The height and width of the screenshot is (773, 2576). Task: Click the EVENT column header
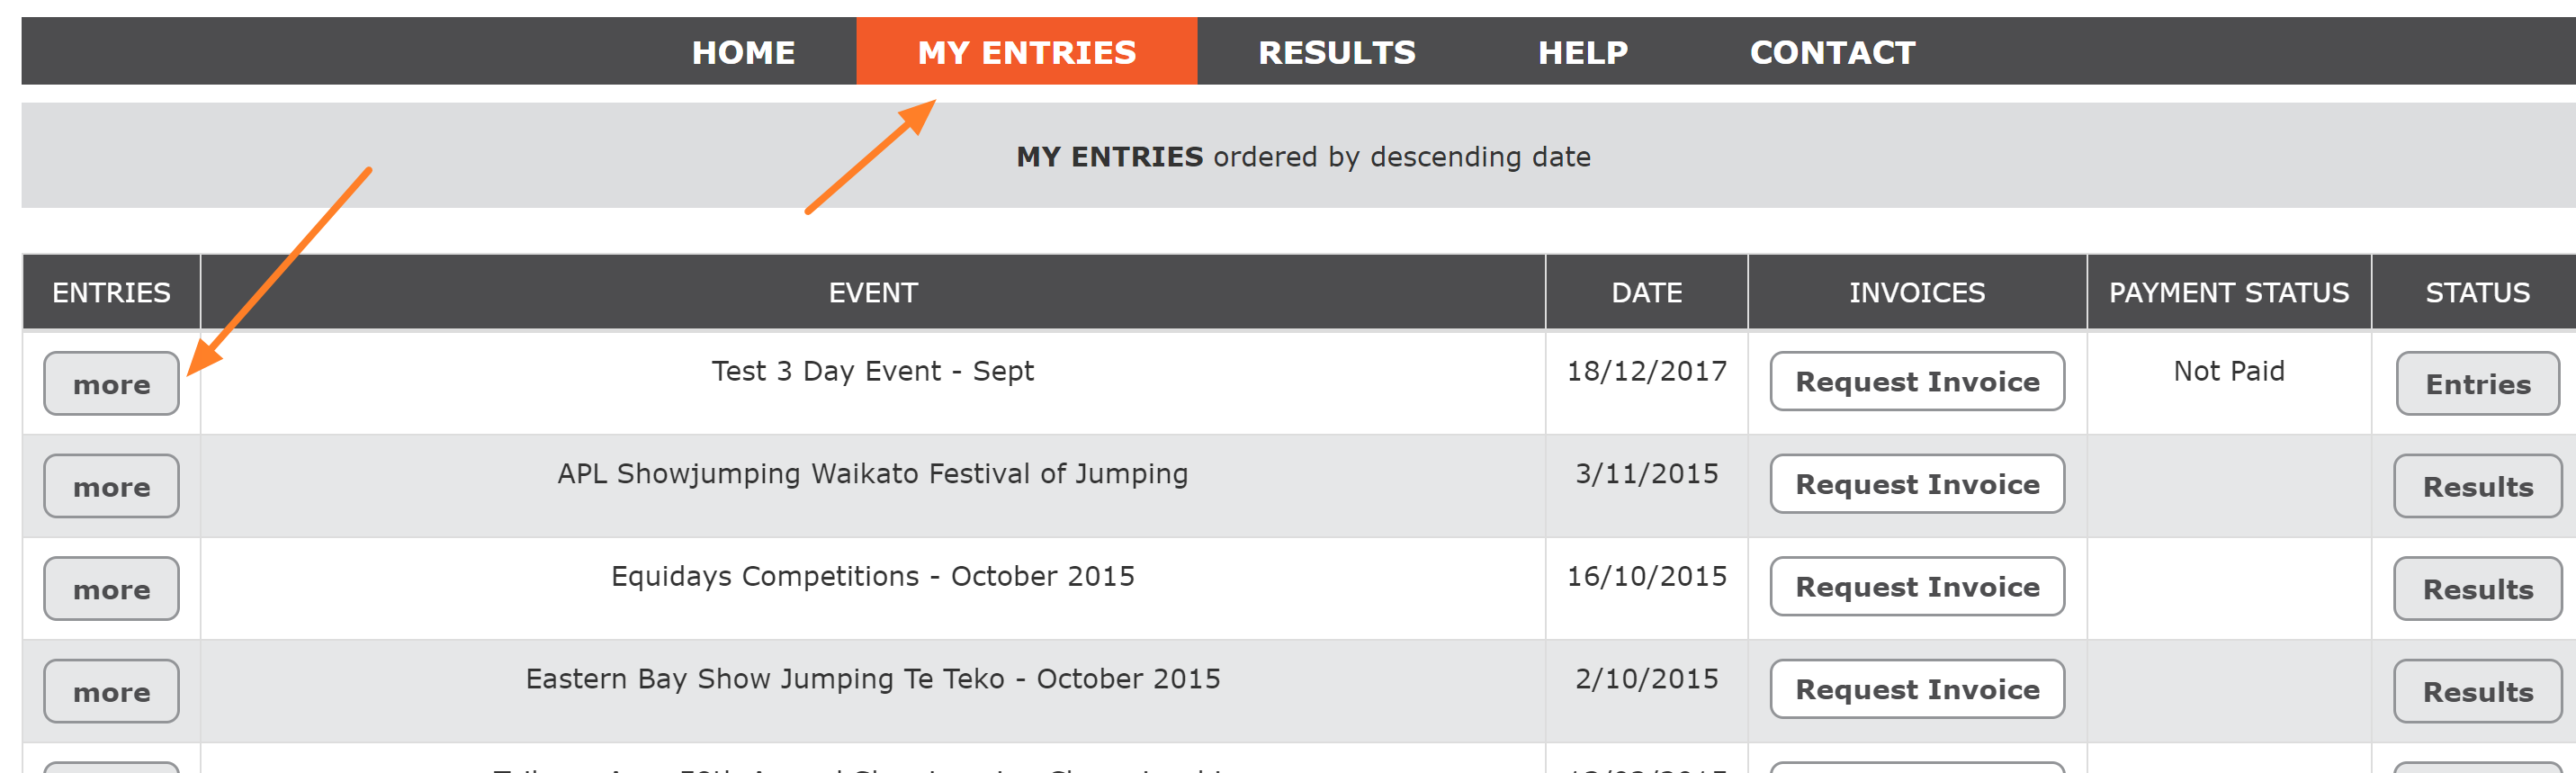[x=872, y=293]
